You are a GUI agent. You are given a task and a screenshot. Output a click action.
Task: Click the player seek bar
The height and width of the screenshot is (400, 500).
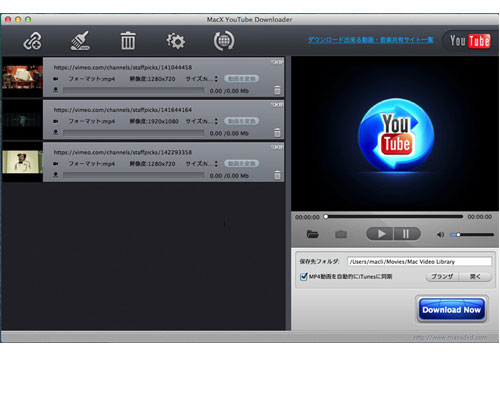[394, 217]
